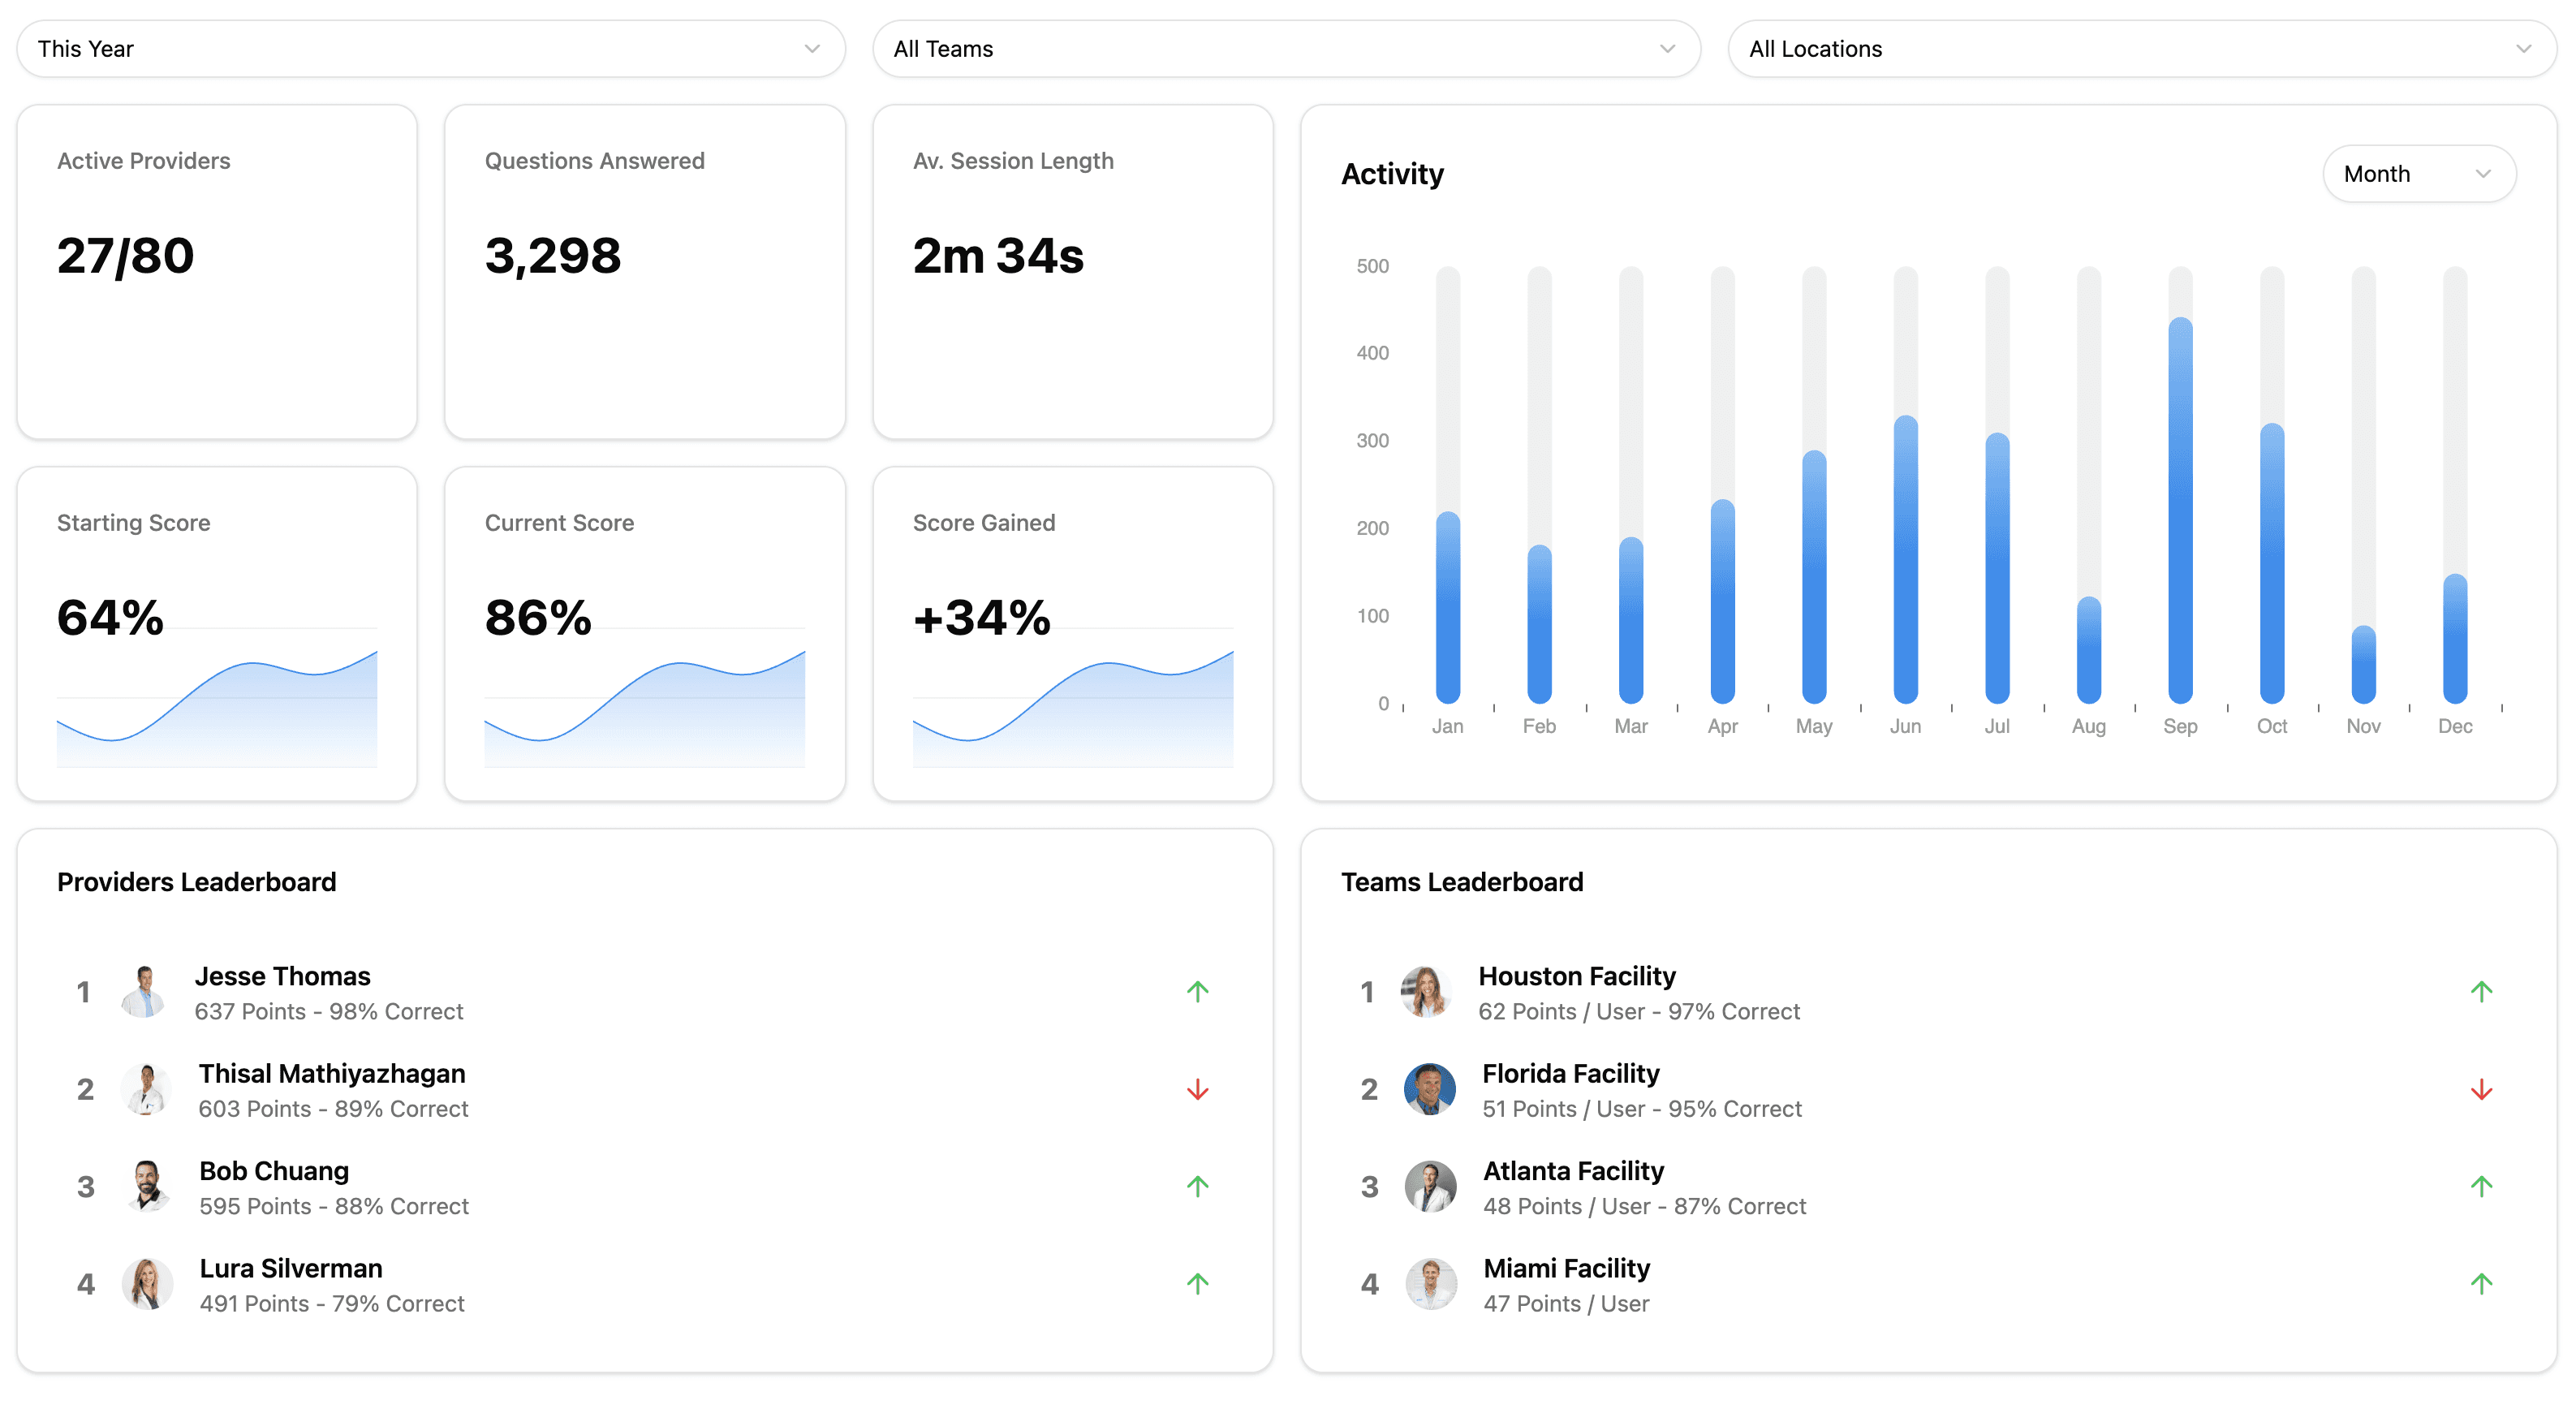Click Jesse Thomas green up arrow
Screen dimensions: 2576x1409
coord(1197,991)
